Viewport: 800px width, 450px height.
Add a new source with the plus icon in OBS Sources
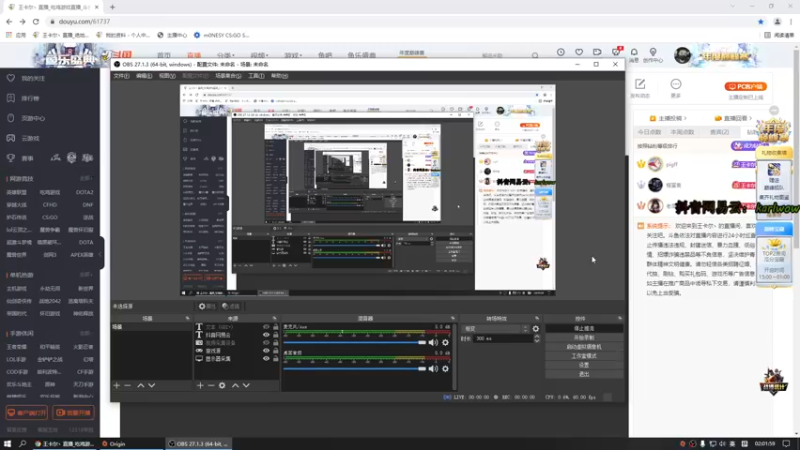(200, 386)
